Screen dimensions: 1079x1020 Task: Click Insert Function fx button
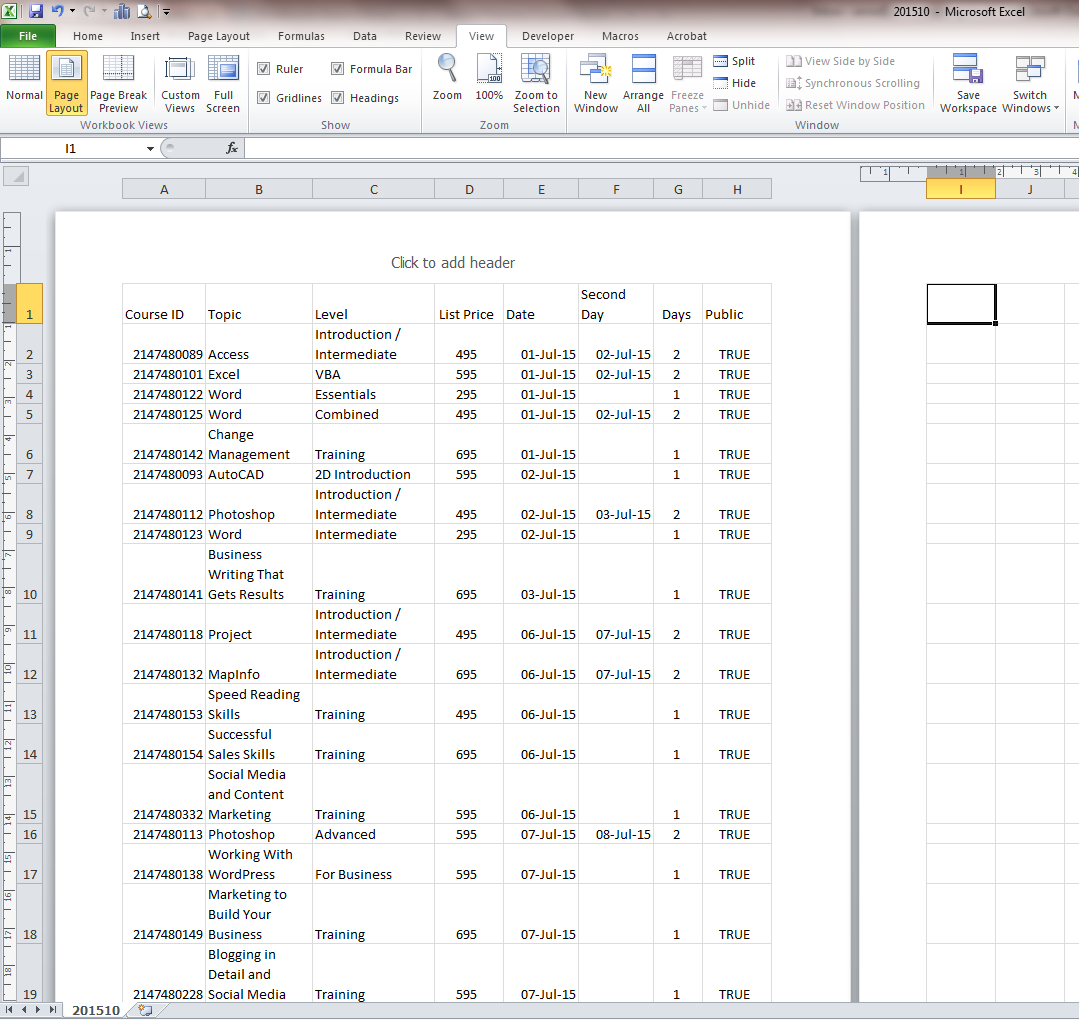pos(232,148)
